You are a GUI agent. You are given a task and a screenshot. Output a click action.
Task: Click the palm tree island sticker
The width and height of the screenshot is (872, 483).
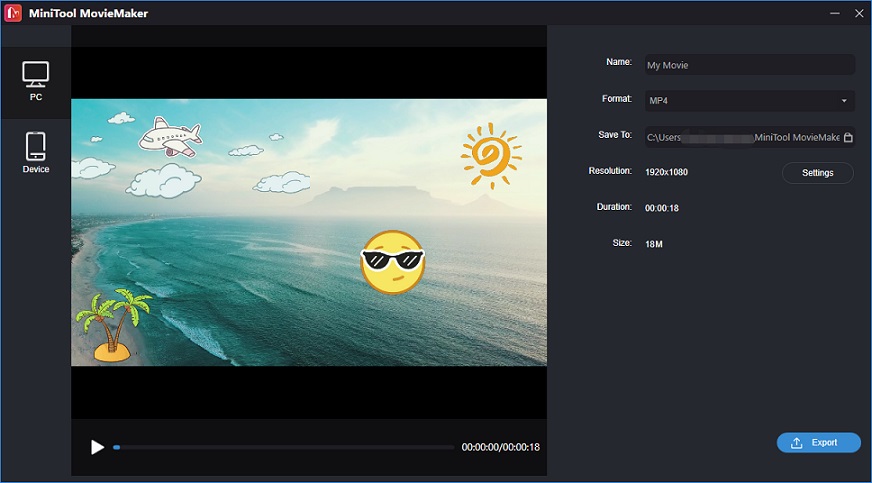click(x=113, y=325)
